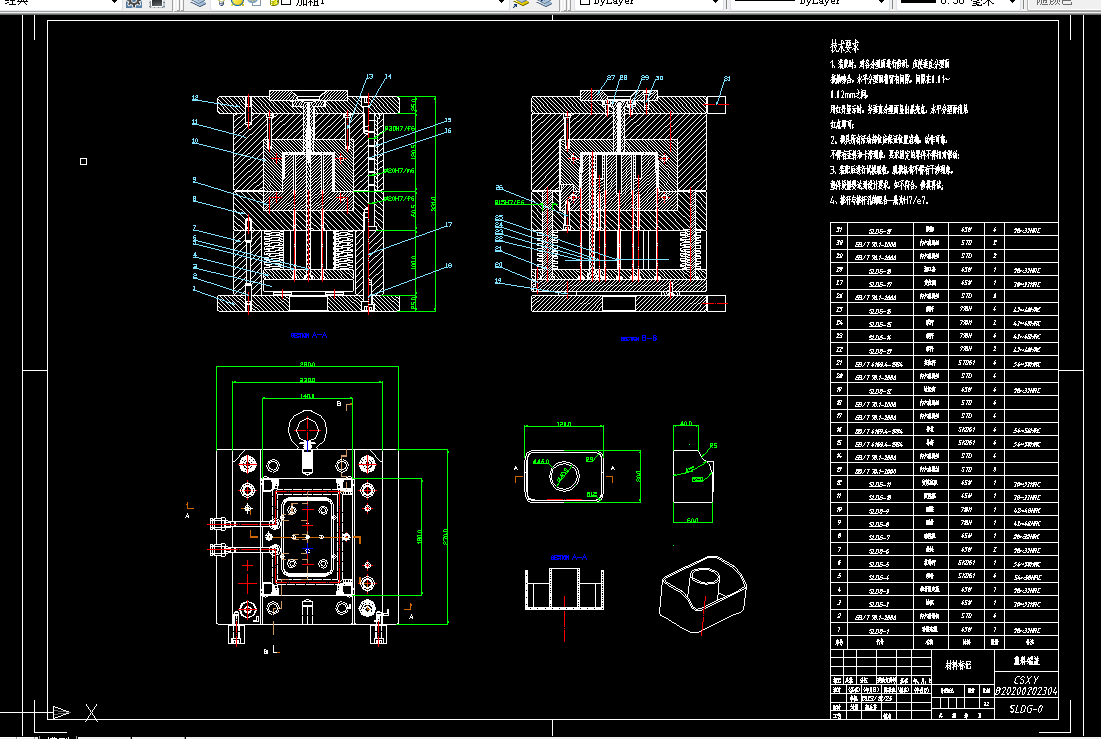The width and height of the screenshot is (1101, 739).
Task: Expand the workspace selector dropdown
Action: 114,3
